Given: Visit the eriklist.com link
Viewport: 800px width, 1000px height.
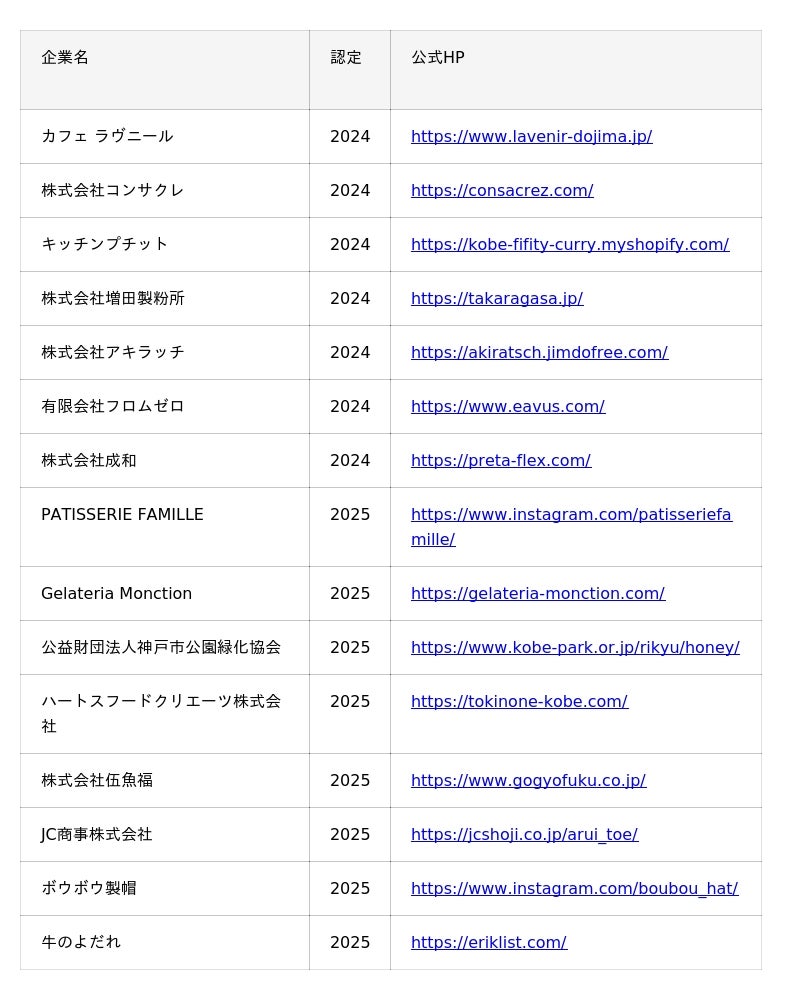Looking at the screenshot, I should [x=488, y=943].
